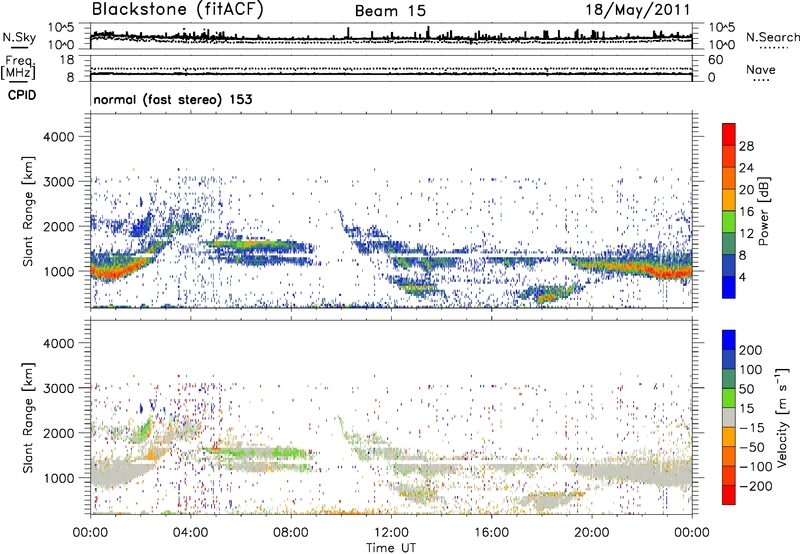The height and width of the screenshot is (554, 800).
Task: Click the date '18/May/2011'
Action: coord(638,10)
